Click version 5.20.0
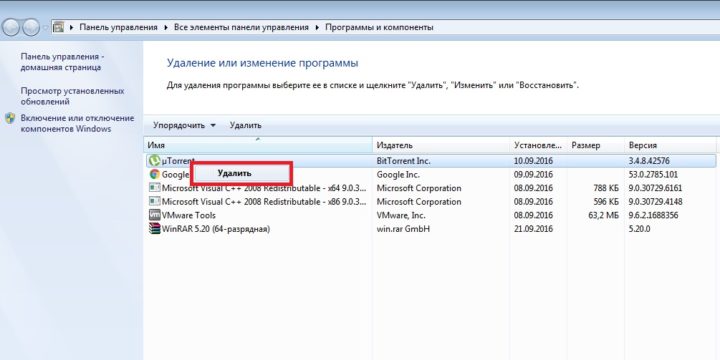The image size is (720, 360). point(639,229)
